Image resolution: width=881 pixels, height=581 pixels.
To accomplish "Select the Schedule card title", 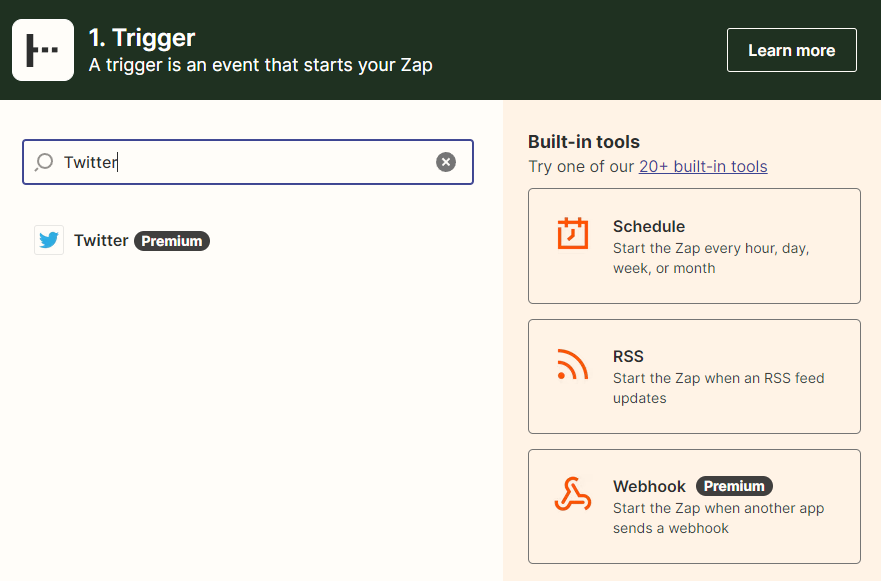I will pyautogui.click(x=649, y=226).
